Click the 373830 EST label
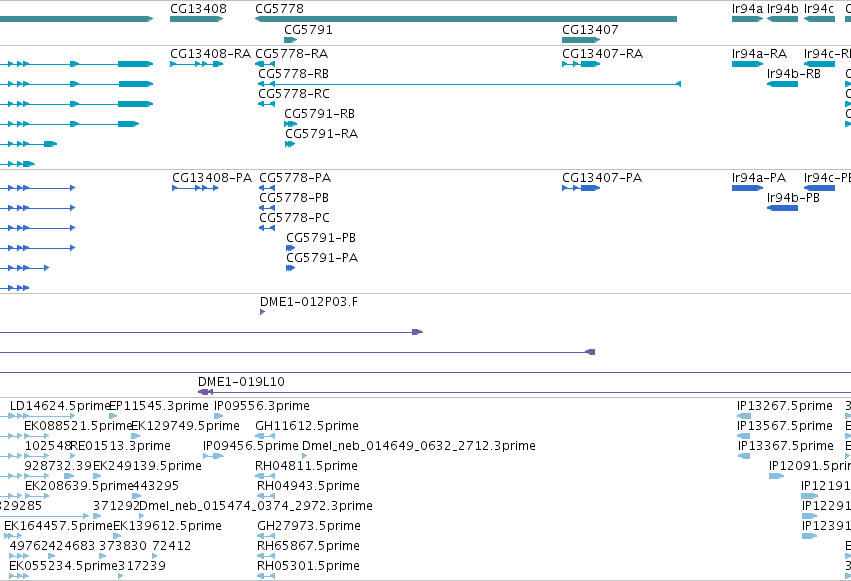Image resolution: width=851 pixels, height=581 pixels. coord(123,546)
